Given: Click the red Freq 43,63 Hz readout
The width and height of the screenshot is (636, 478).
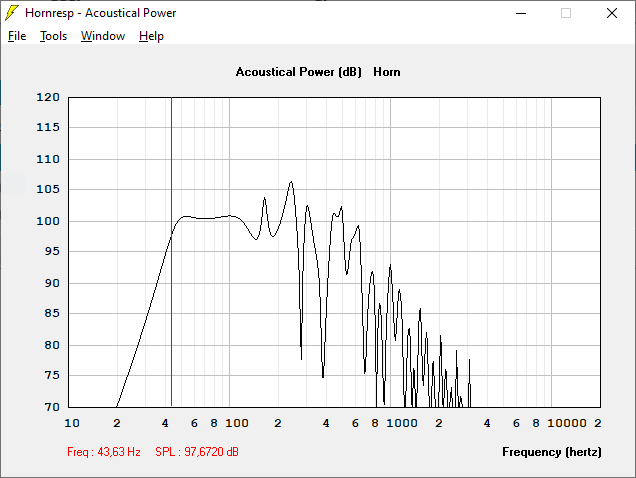Looking at the screenshot, I should 104,452.
